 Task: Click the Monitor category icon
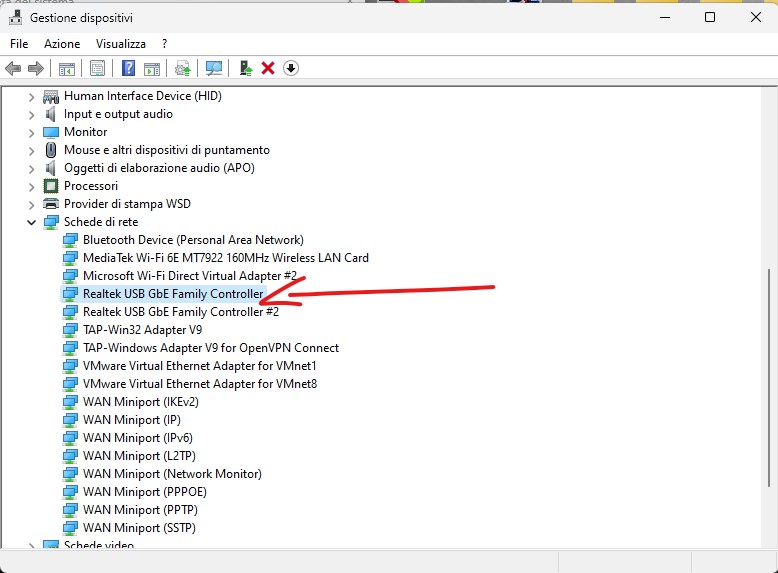pos(51,132)
